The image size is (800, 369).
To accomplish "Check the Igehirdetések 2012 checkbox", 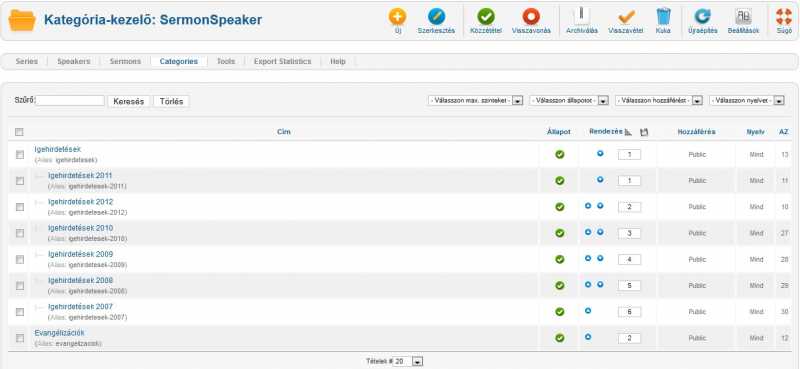I will point(20,207).
